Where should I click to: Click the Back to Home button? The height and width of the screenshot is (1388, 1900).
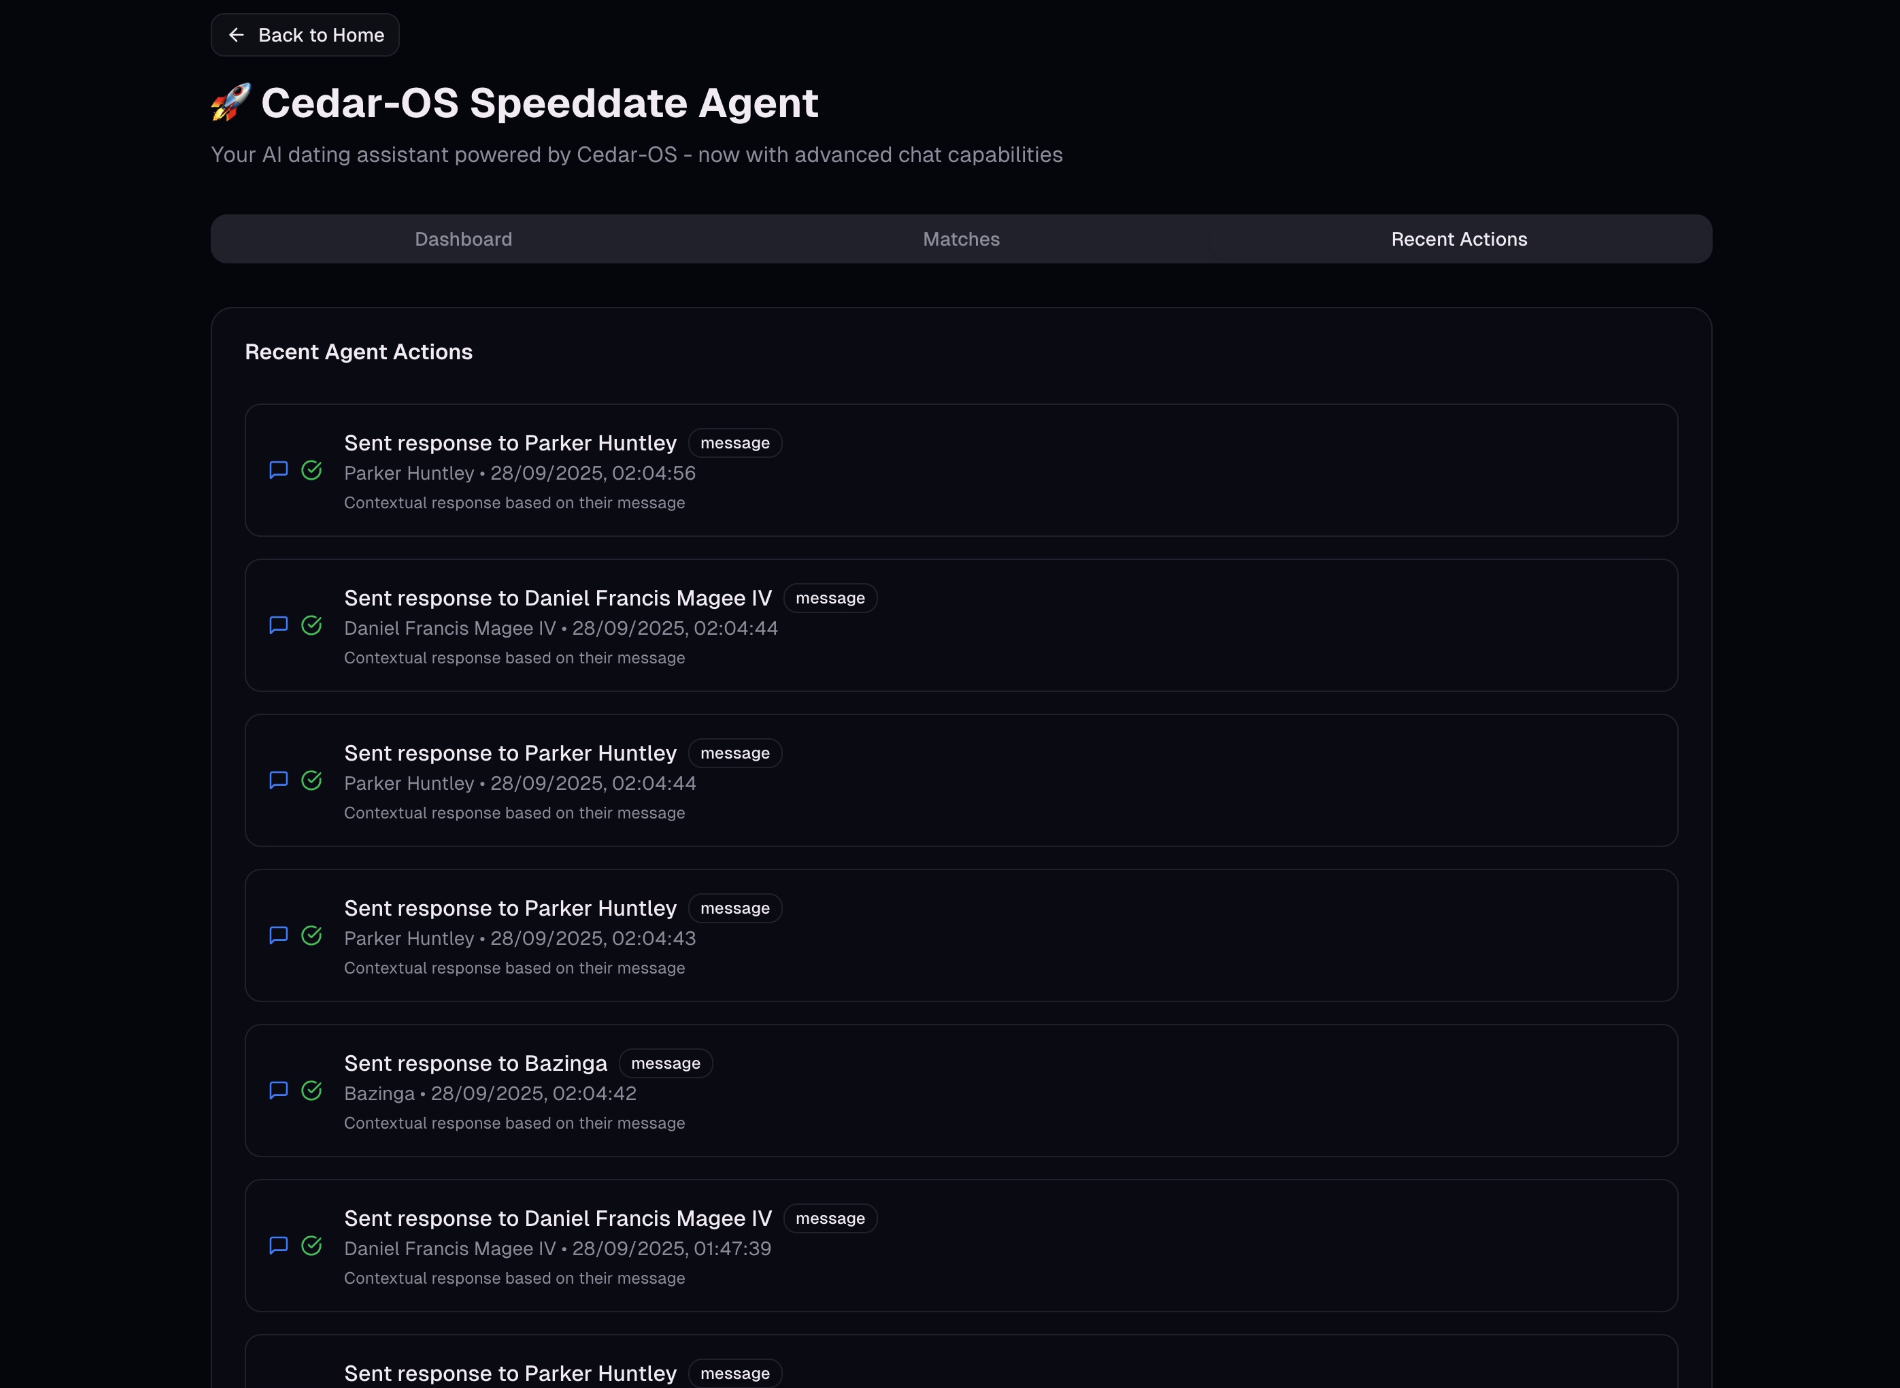[x=305, y=35]
